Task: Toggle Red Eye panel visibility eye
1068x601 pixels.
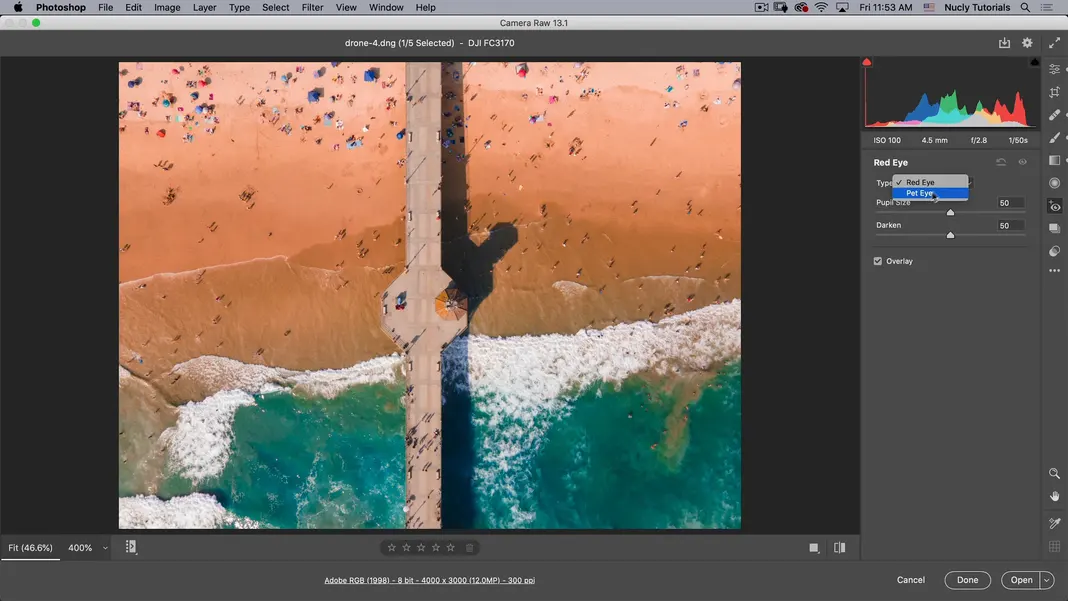Action: coord(1022,162)
